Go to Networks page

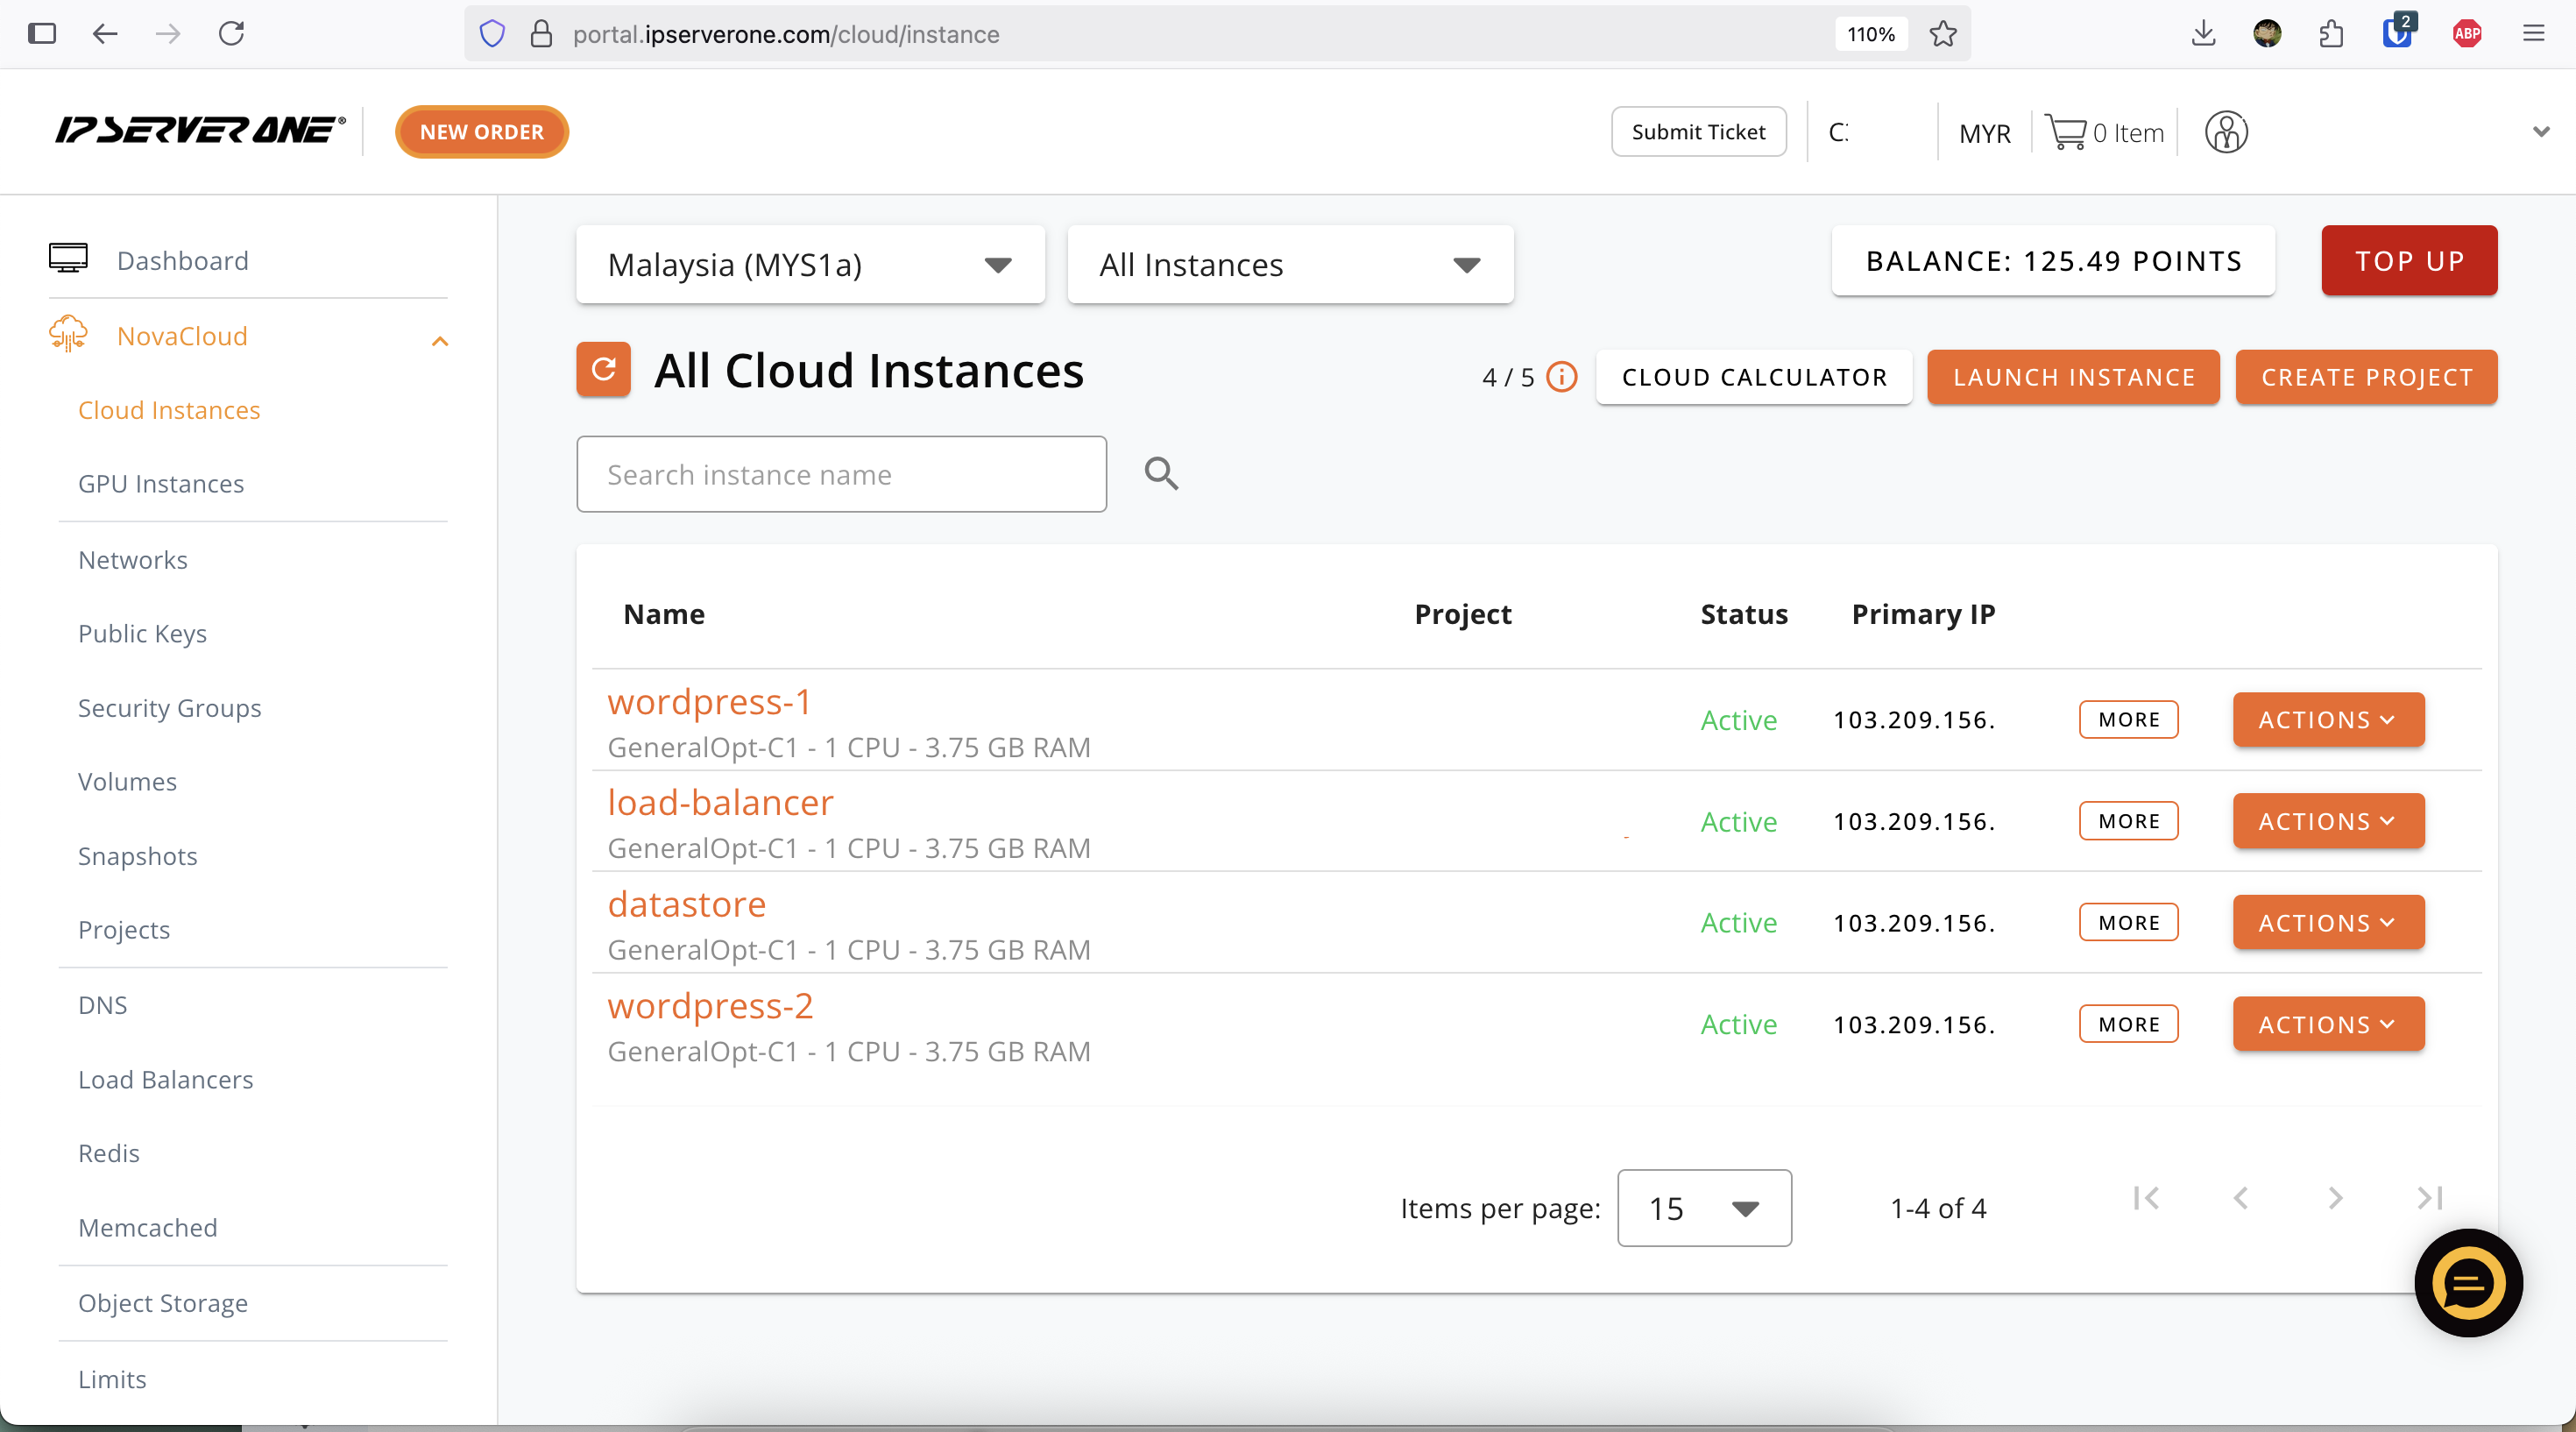[133, 559]
